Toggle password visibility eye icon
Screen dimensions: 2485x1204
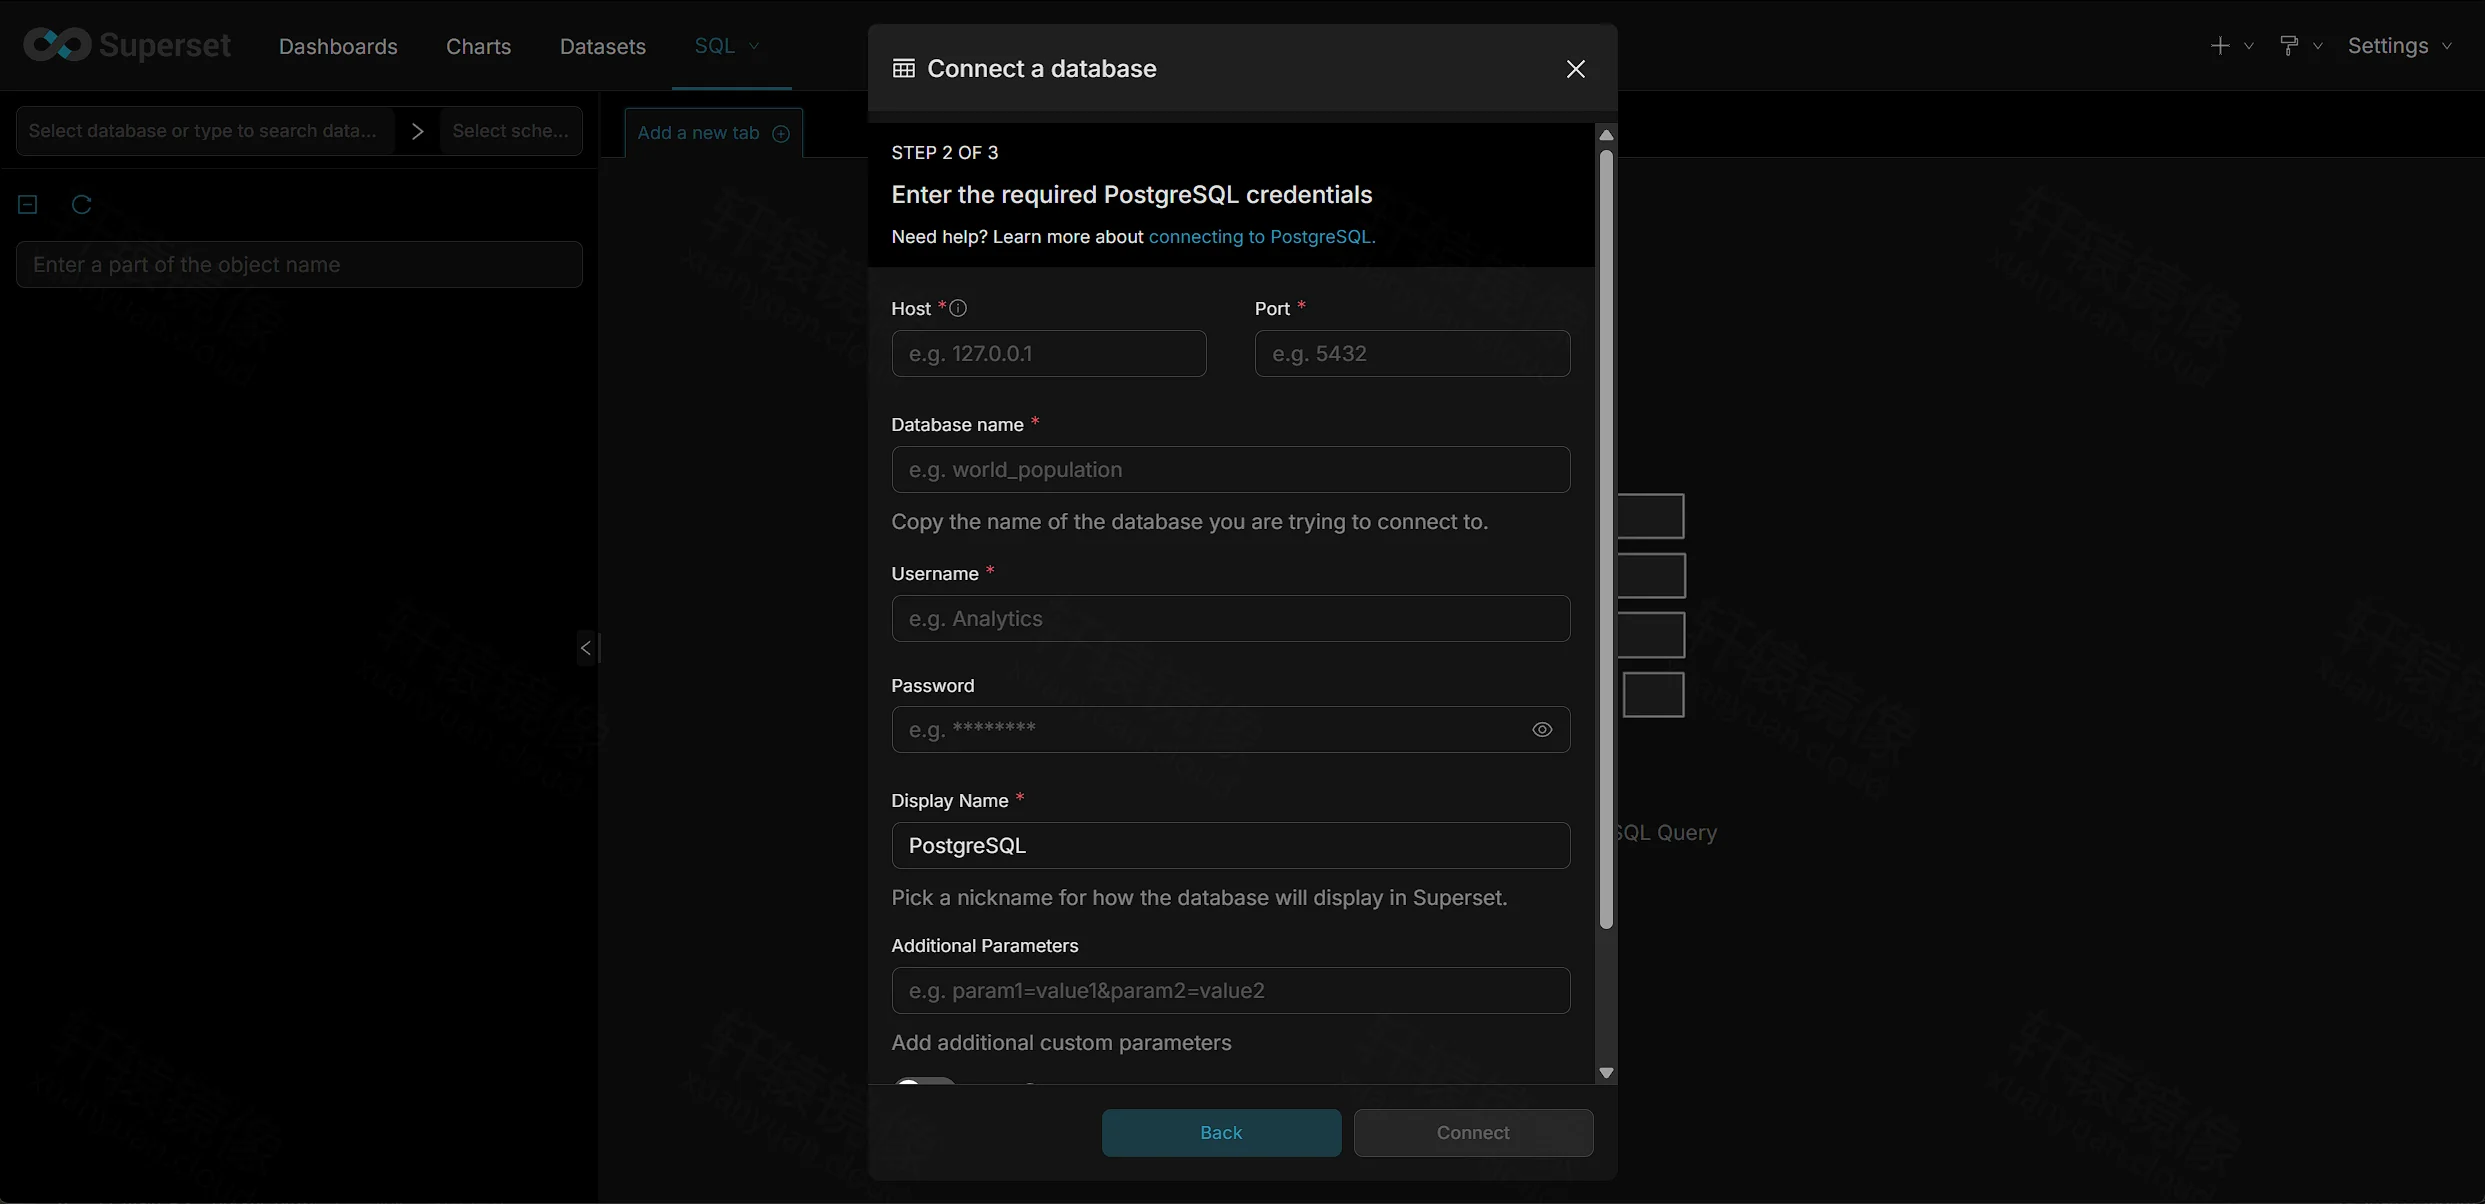[x=1542, y=730]
